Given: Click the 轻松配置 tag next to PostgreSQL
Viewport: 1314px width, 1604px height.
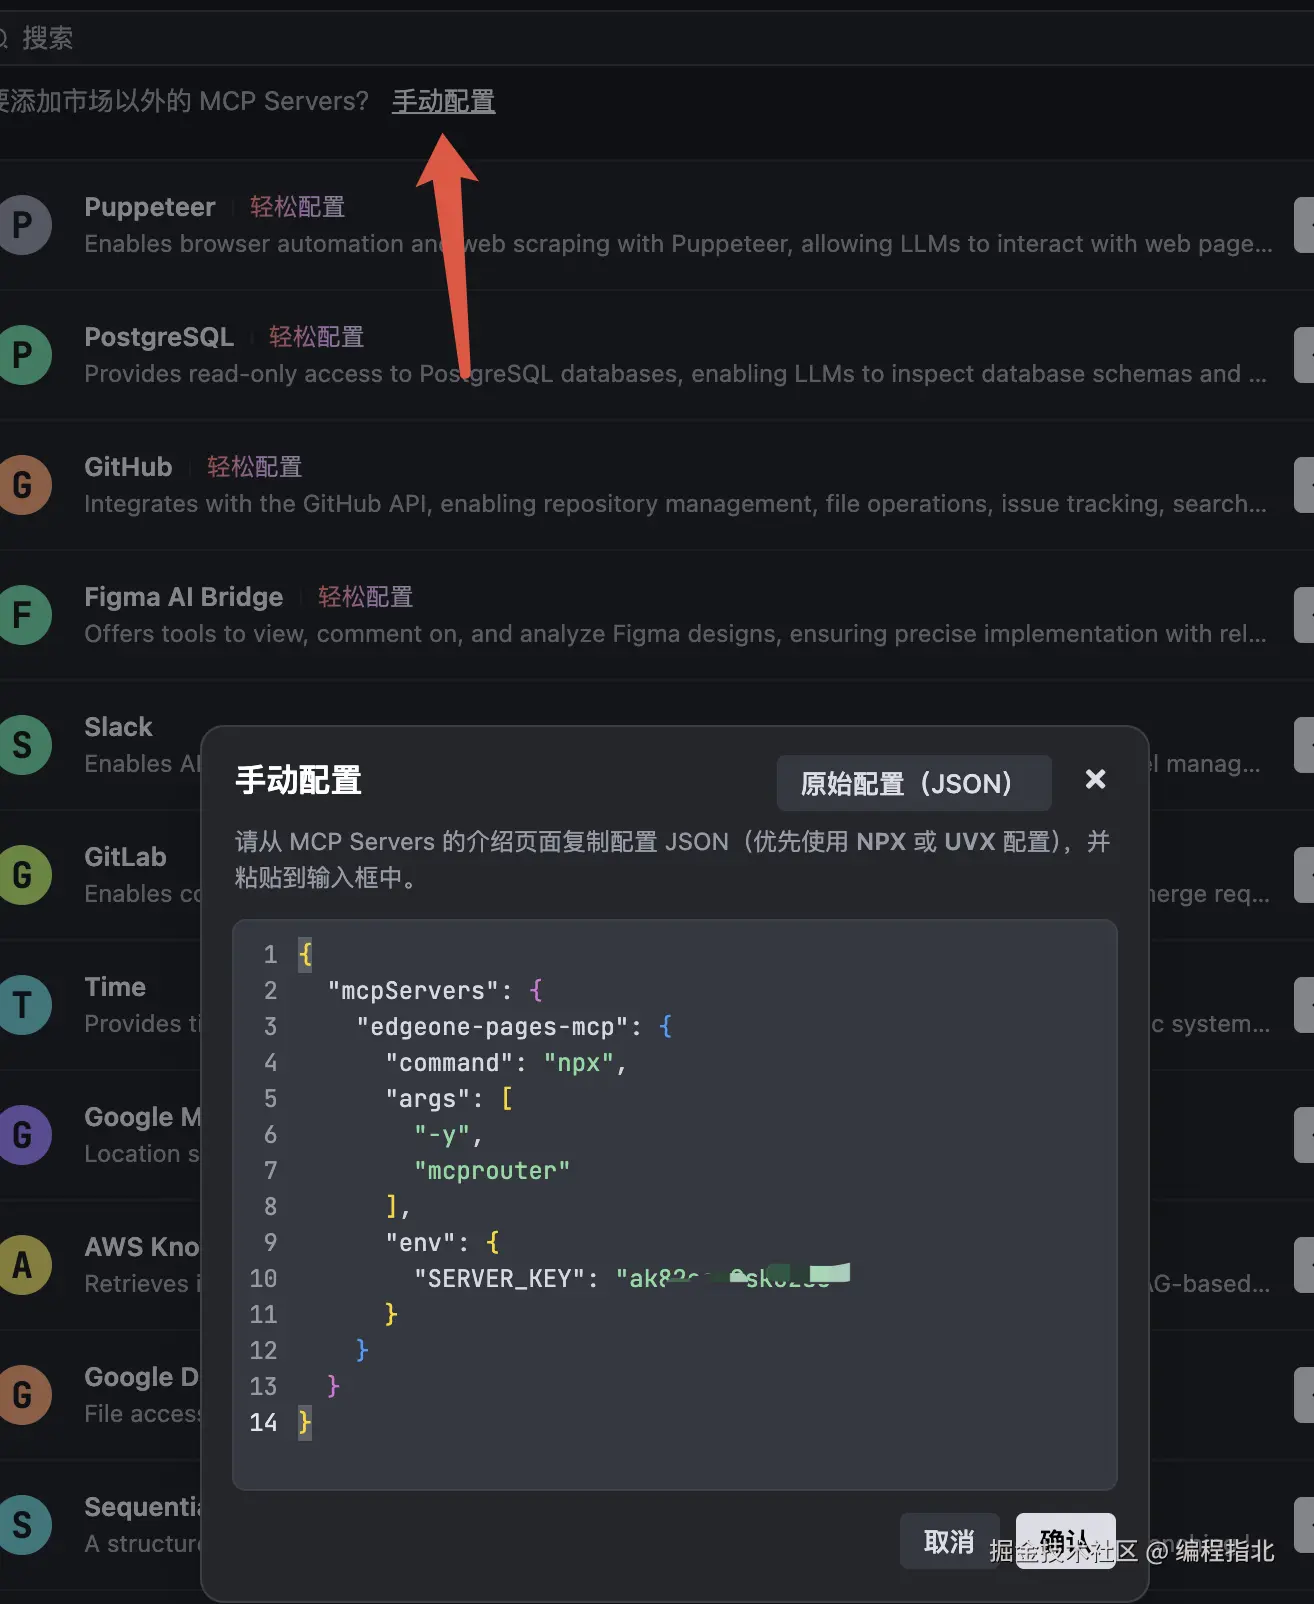Looking at the screenshot, I should (x=316, y=337).
